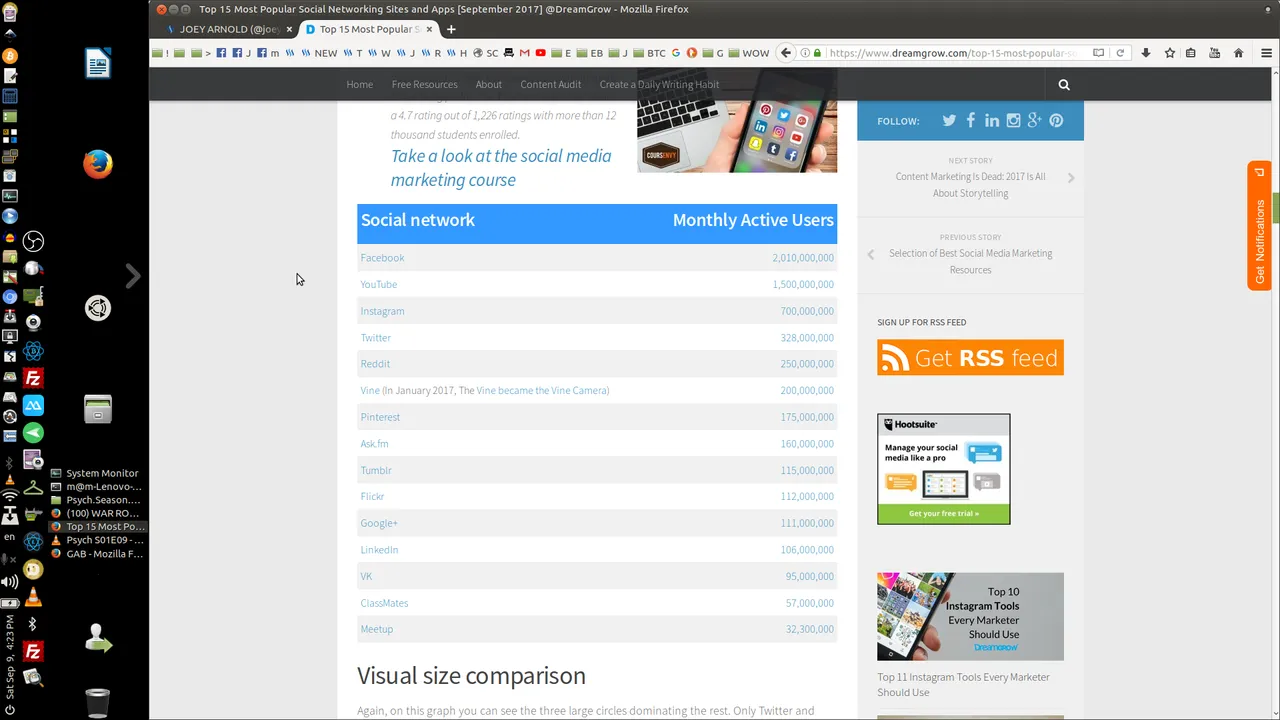Launch FileZilla from the upper launcher icon
Viewport: 1280px width, 720px height.
click(x=33, y=378)
